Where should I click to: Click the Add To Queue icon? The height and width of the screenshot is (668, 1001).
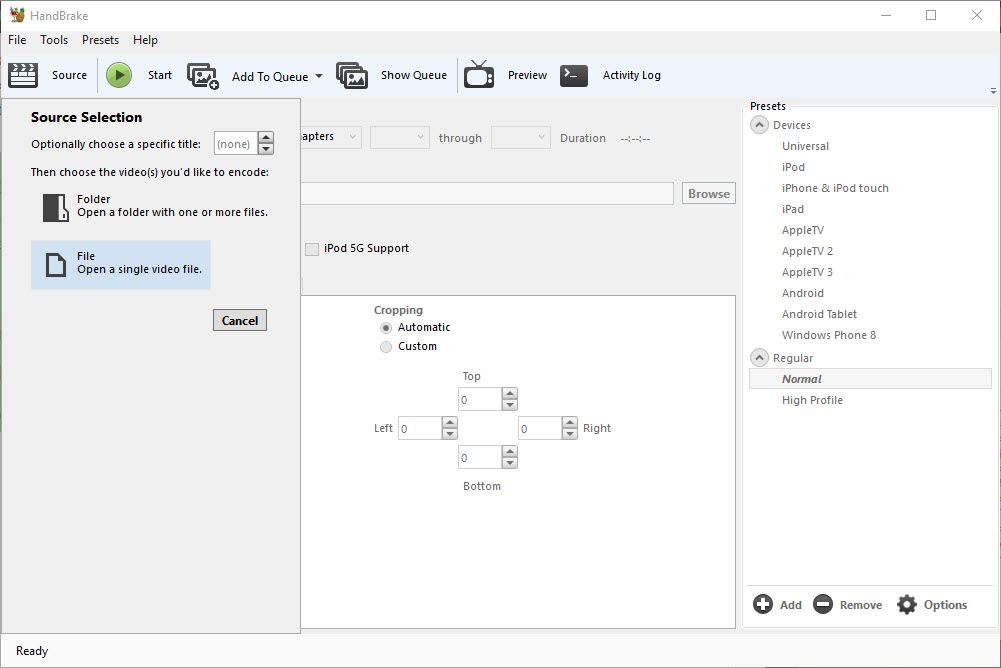[x=203, y=76]
